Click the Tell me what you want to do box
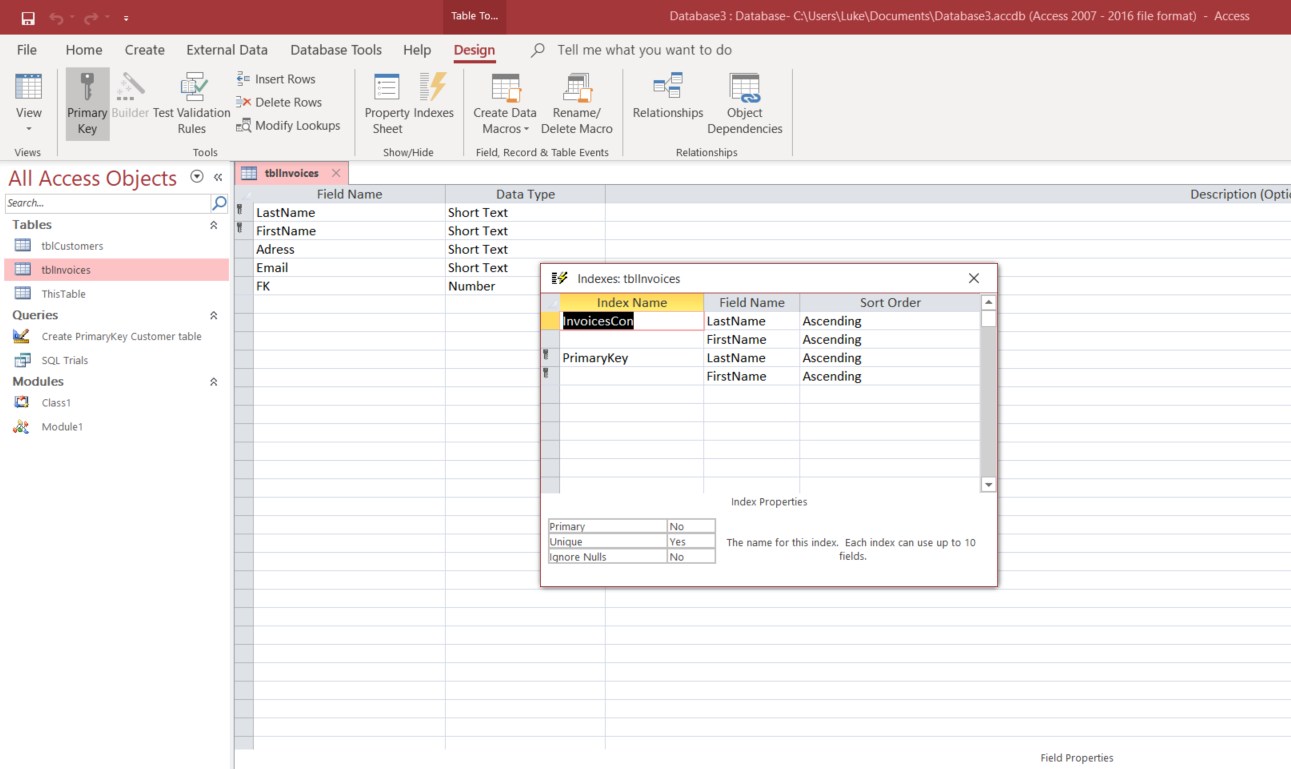Screen dimensions: 1291x769 [644, 50]
